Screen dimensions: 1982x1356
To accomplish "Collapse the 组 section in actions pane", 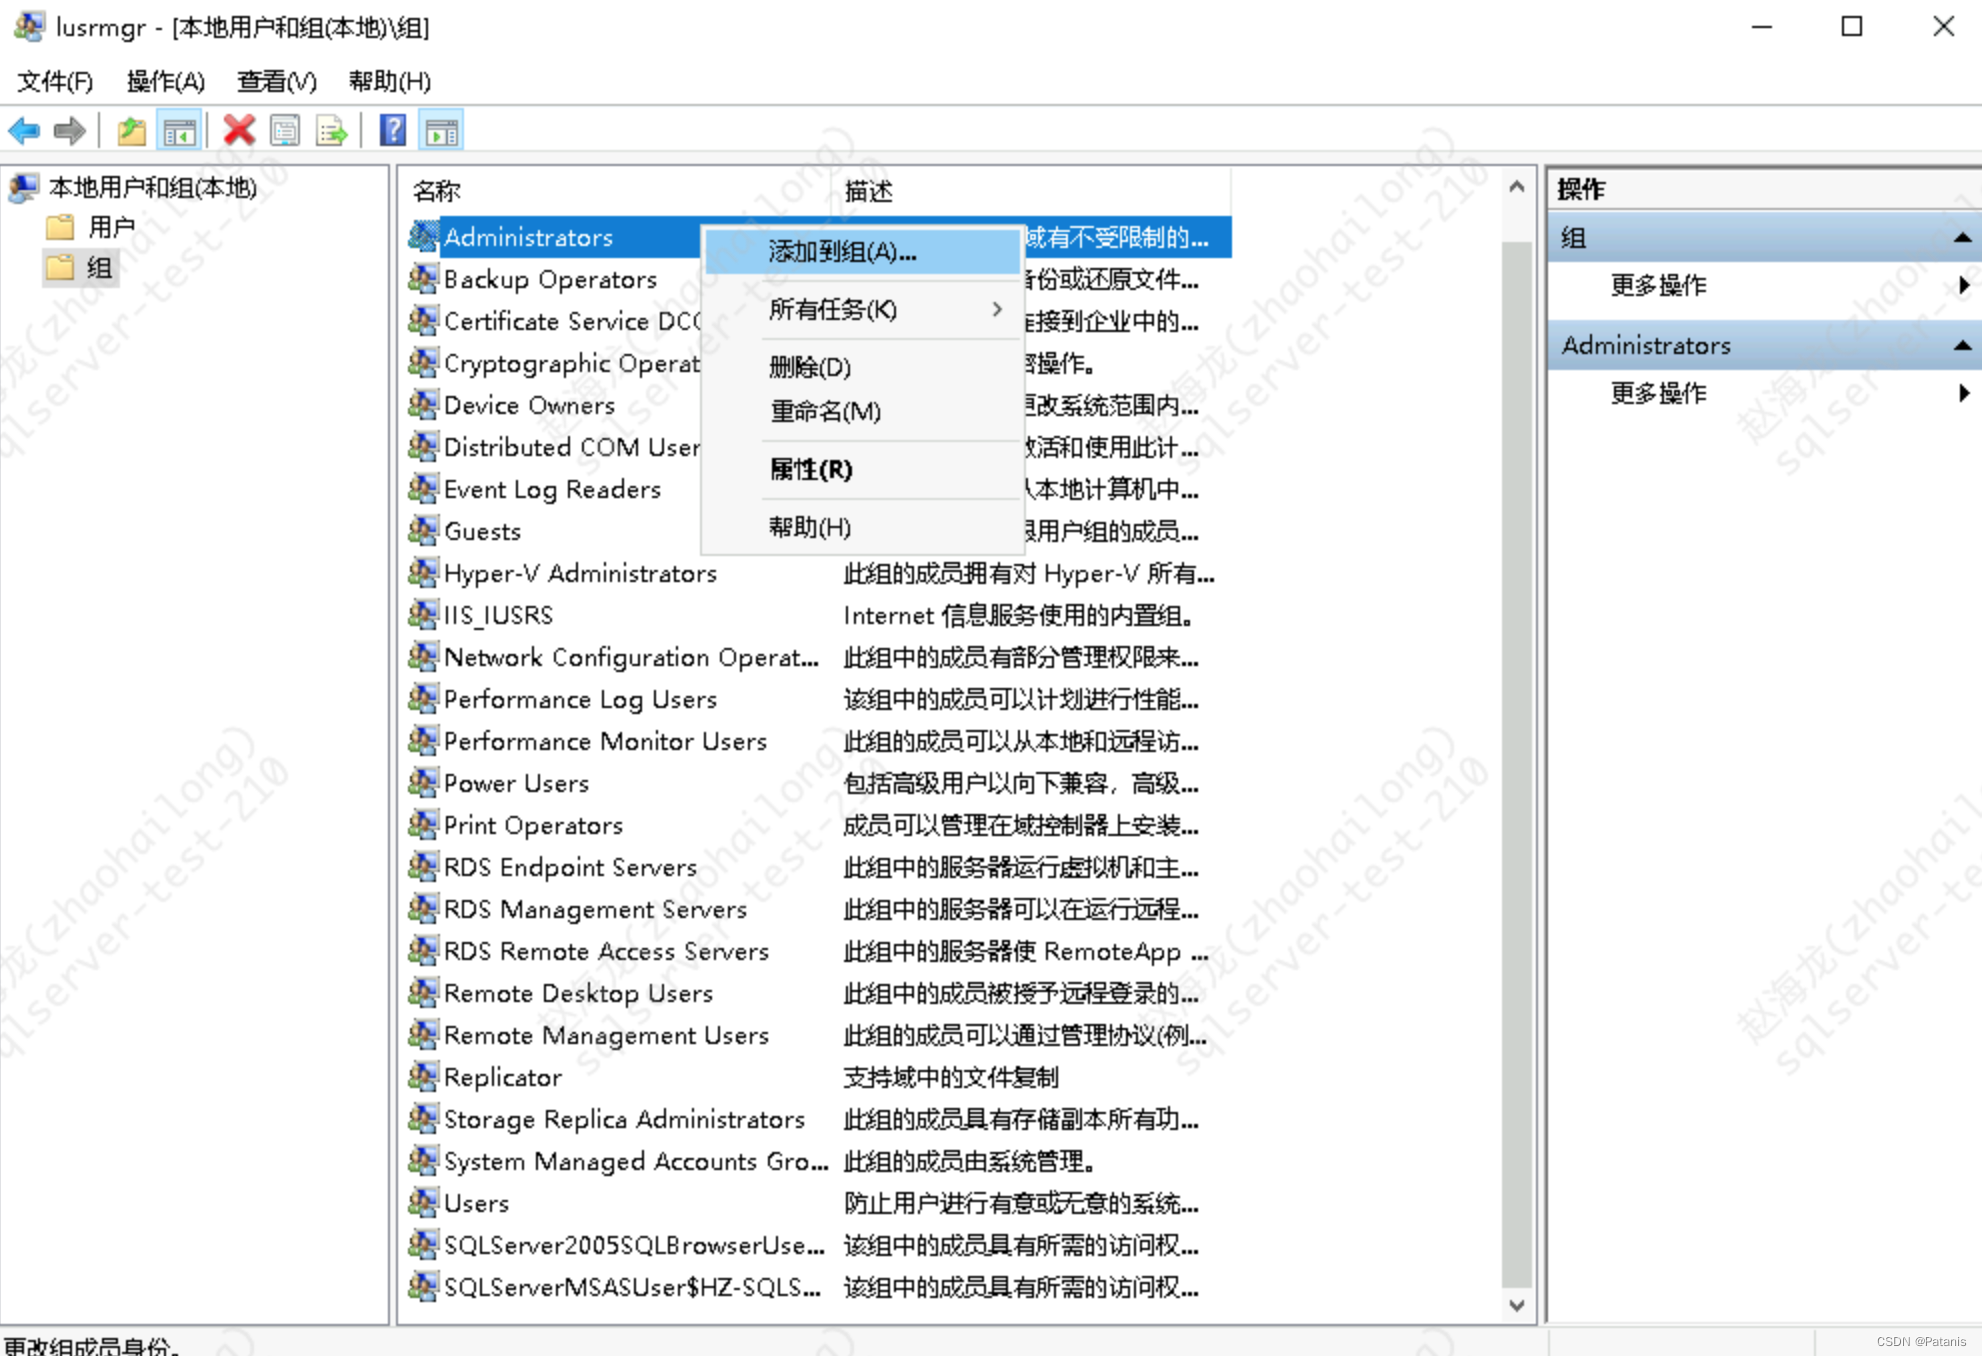I will point(1962,238).
